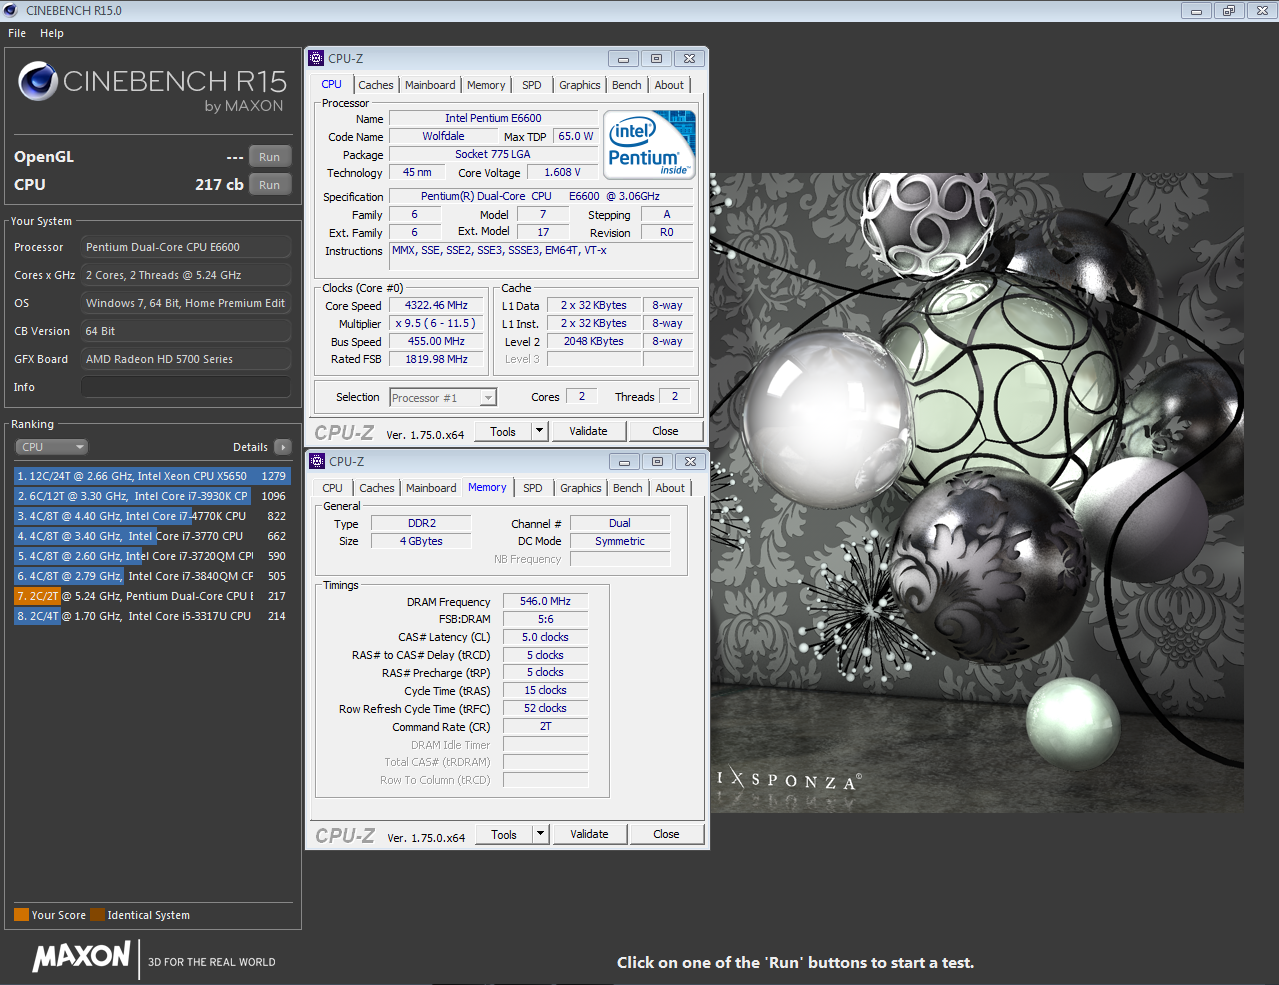Viewport: 1279px width, 985px height.
Task: Click Validate in the bottom CPU-Z window
Action: pyautogui.click(x=589, y=834)
